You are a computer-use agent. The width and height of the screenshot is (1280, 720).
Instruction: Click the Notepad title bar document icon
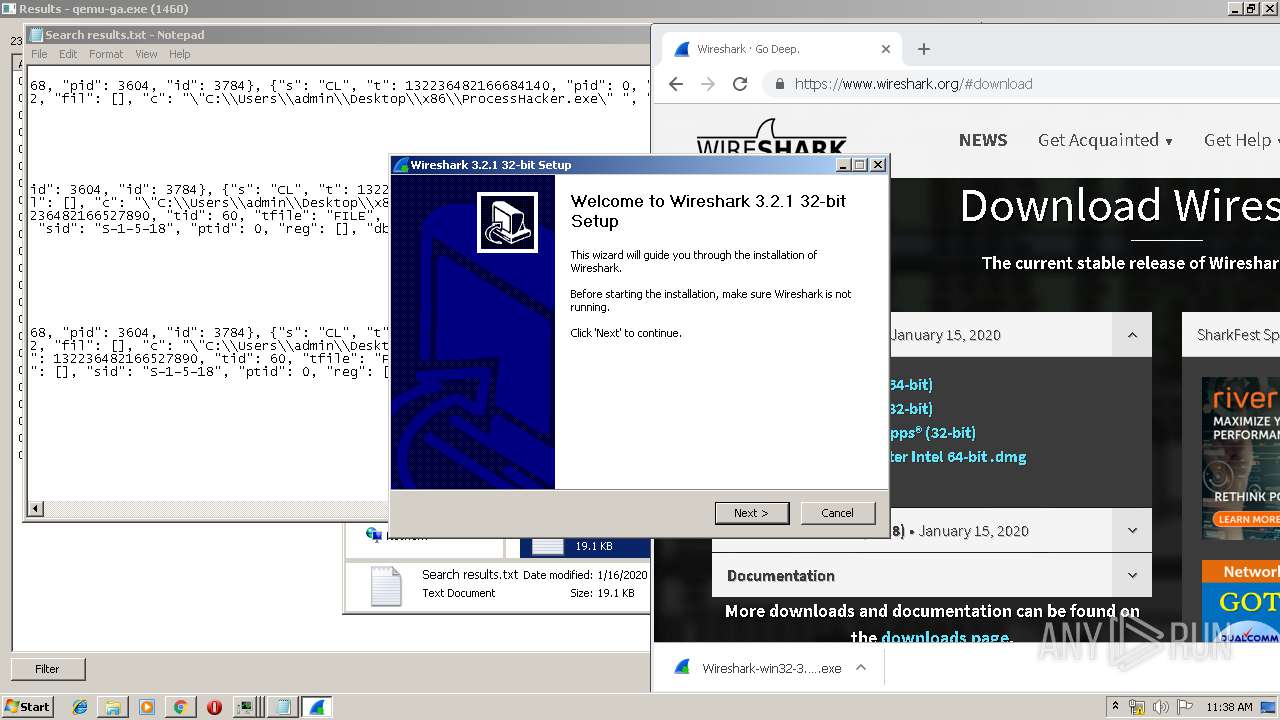point(37,35)
